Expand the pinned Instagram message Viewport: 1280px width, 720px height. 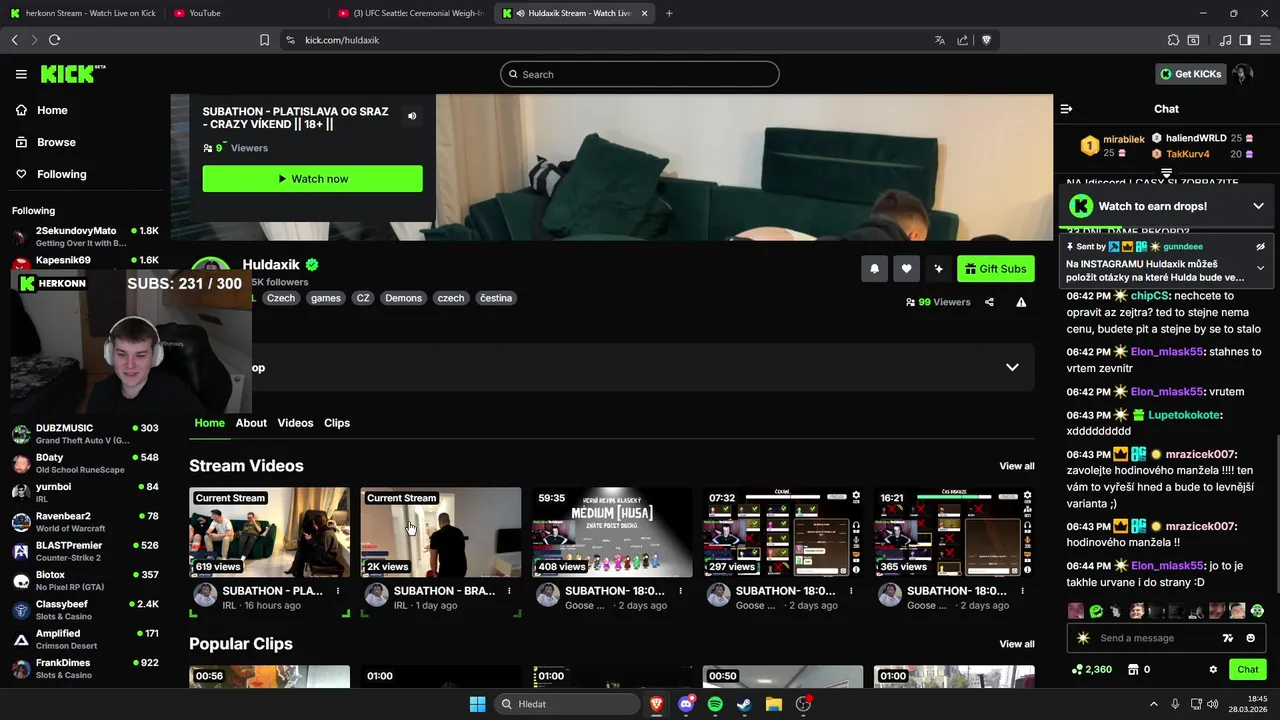[1260, 268]
